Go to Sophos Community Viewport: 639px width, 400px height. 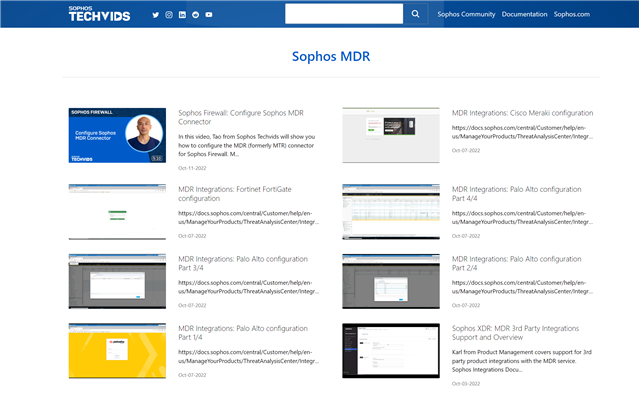pos(466,15)
